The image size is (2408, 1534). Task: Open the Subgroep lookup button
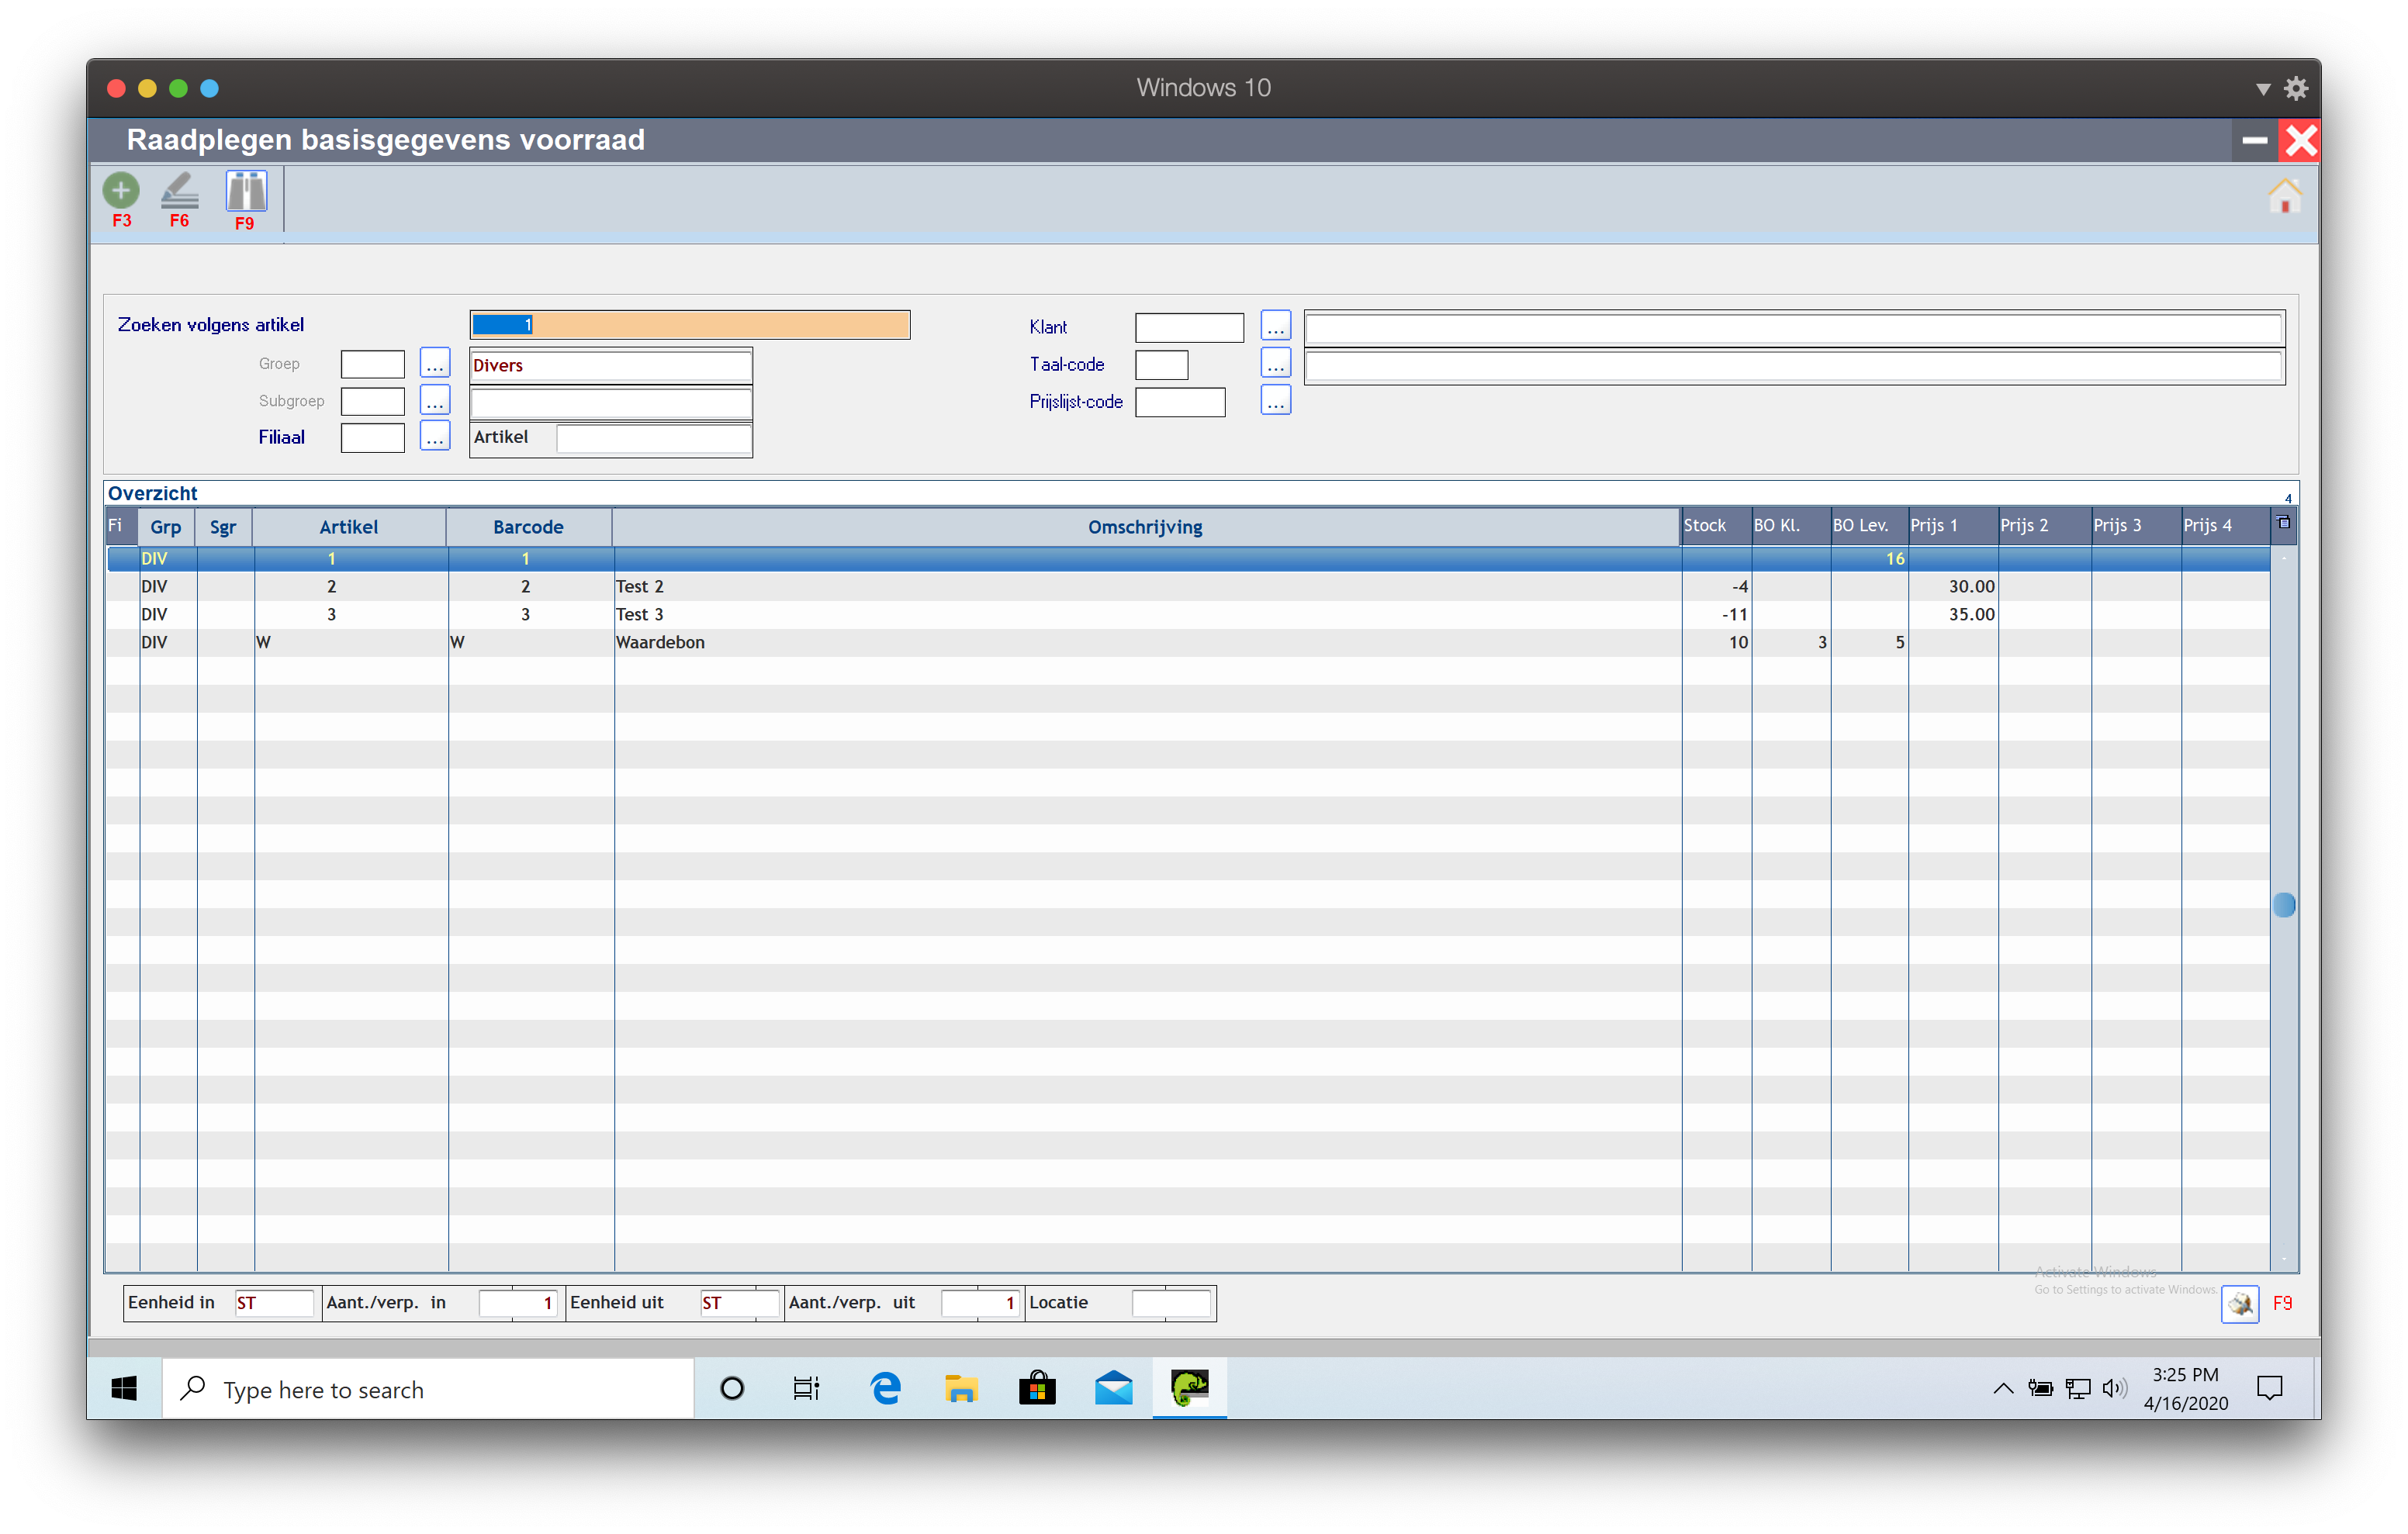tap(434, 401)
